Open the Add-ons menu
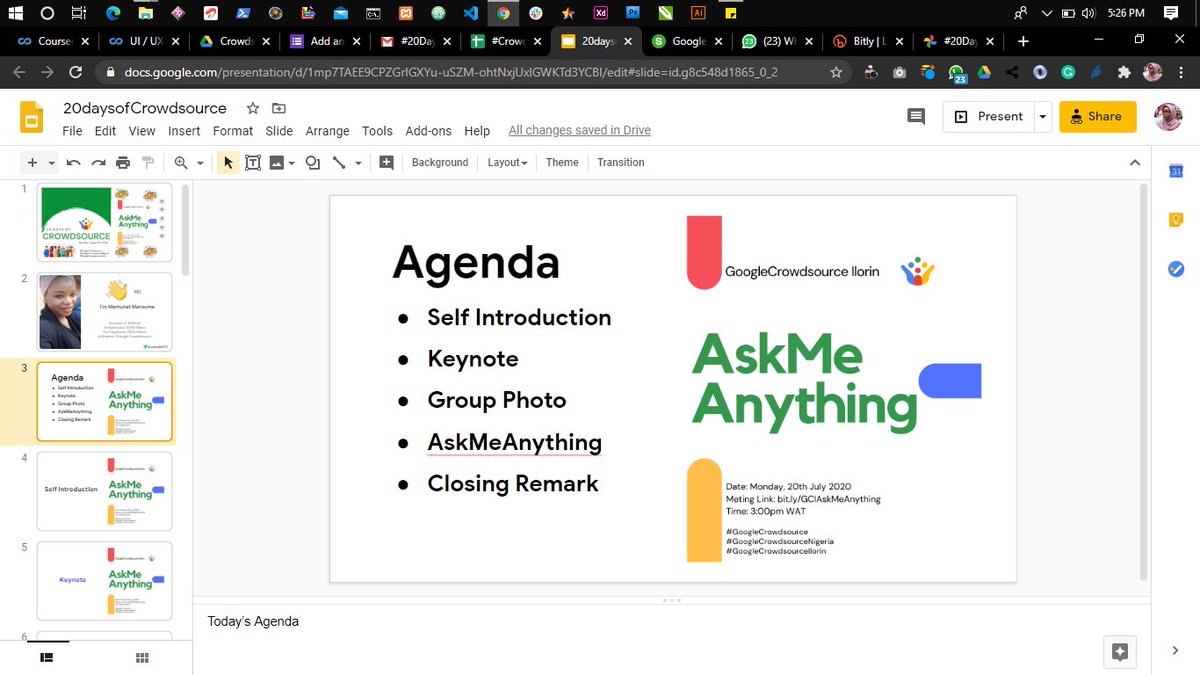 point(428,131)
